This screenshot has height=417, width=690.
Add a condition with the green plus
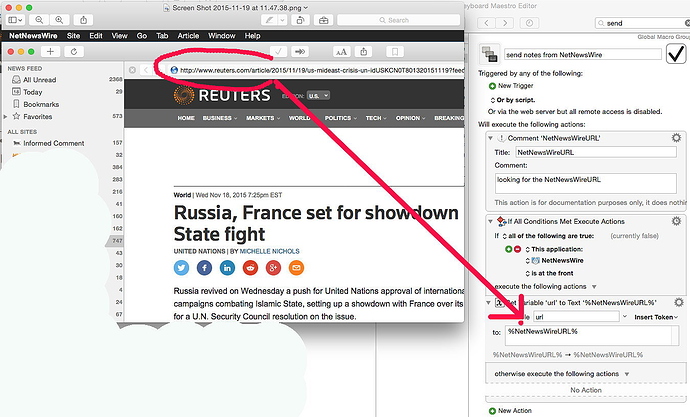509,249
